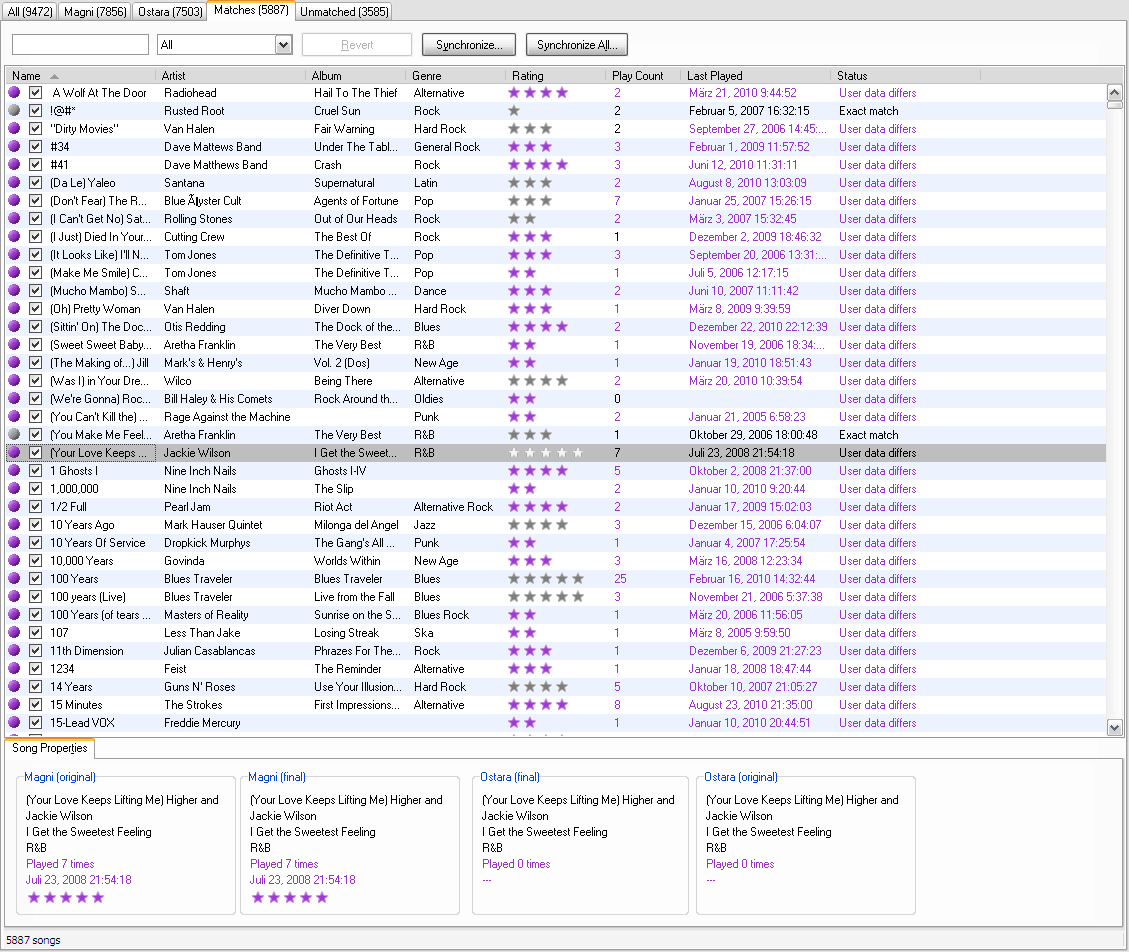Click purple status dot for 15 Minutes

(14, 704)
